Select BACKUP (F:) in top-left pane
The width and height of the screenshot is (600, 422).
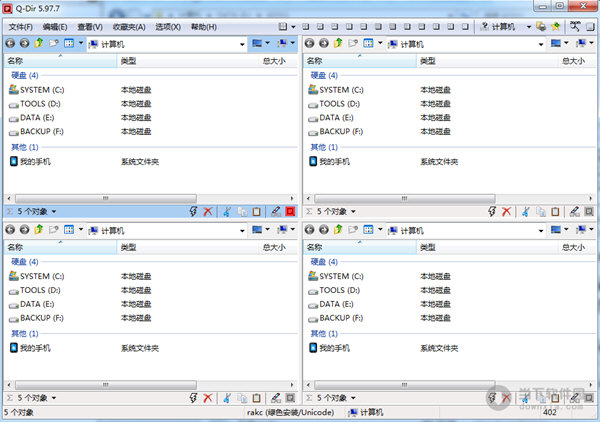tap(36, 132)
